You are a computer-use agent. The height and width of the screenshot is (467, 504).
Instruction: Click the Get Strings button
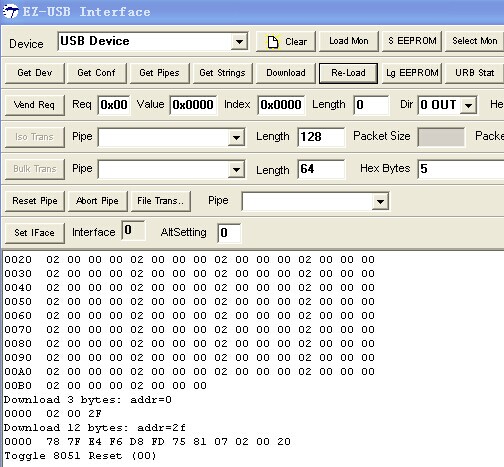222,73
